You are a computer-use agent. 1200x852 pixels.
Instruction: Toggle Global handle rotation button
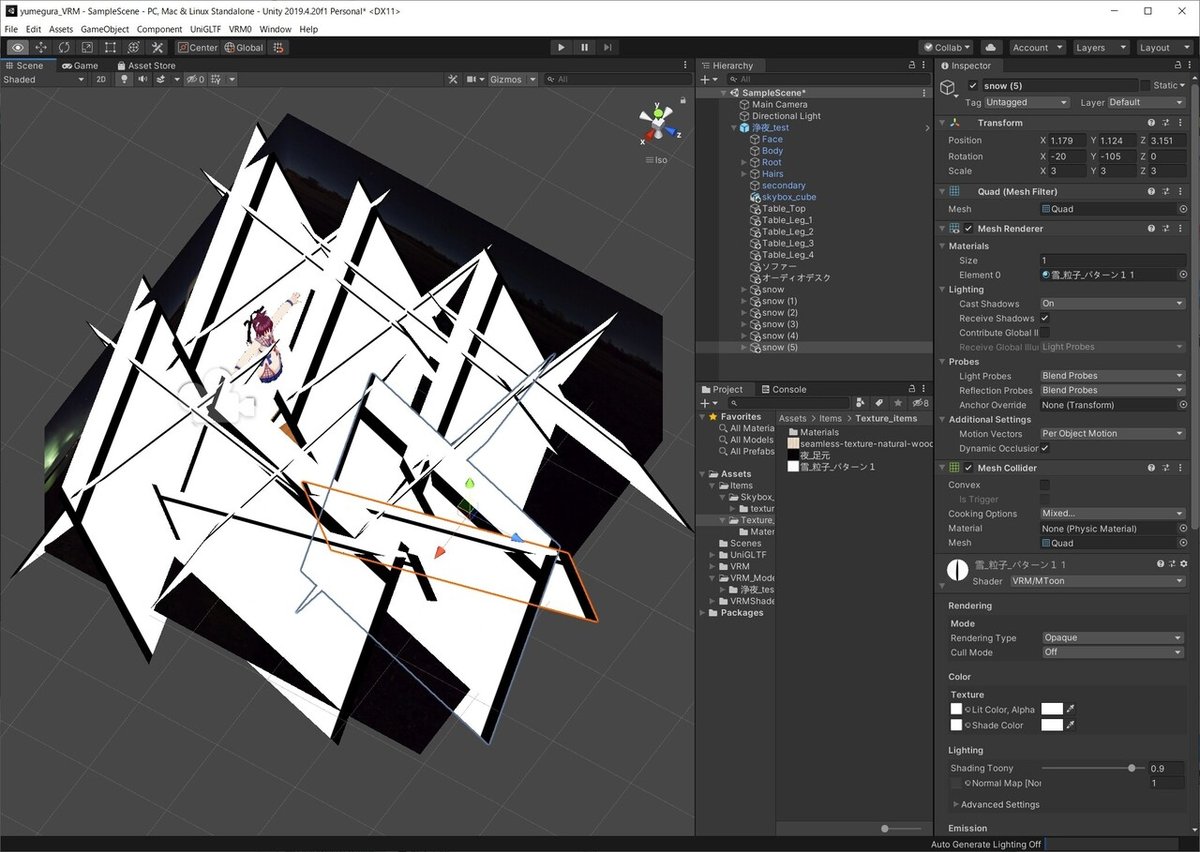pos(244,47)
